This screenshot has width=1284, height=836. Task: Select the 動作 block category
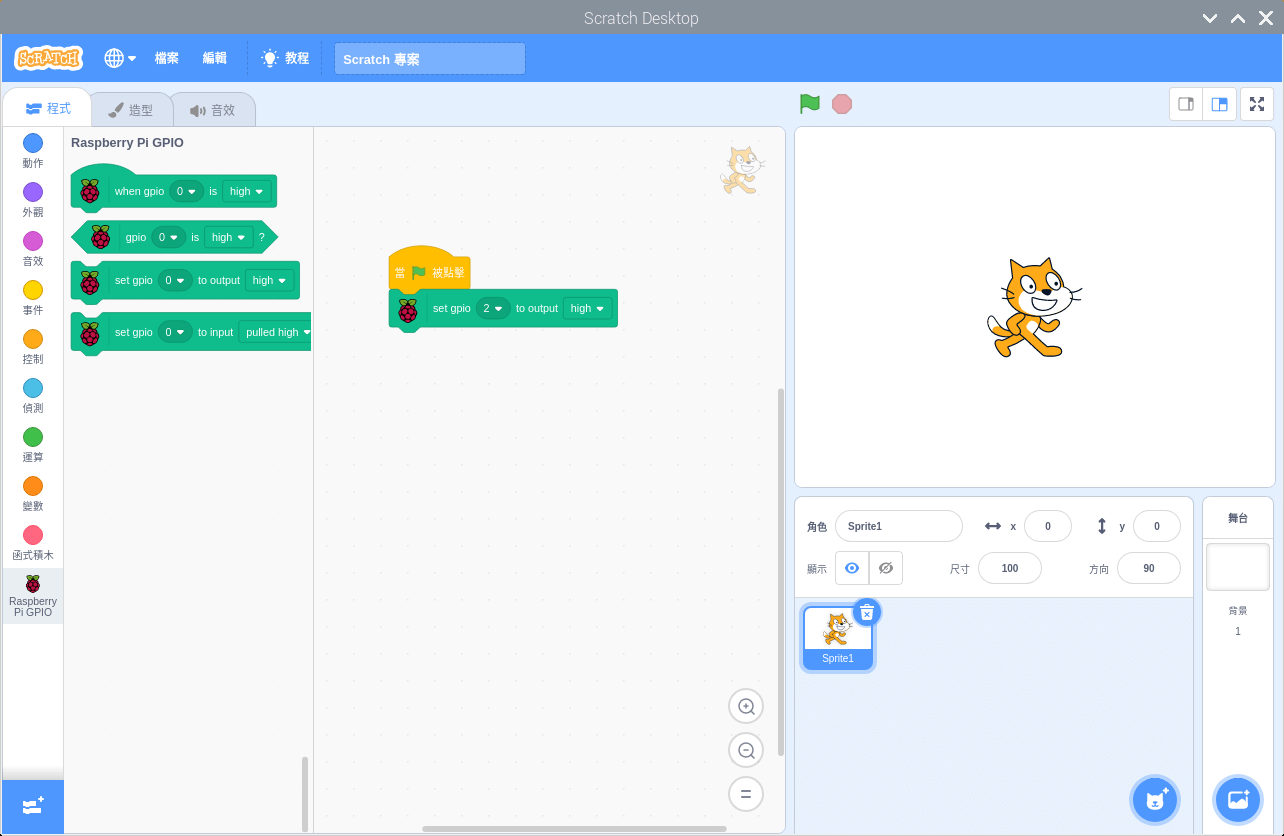point(33,151)
